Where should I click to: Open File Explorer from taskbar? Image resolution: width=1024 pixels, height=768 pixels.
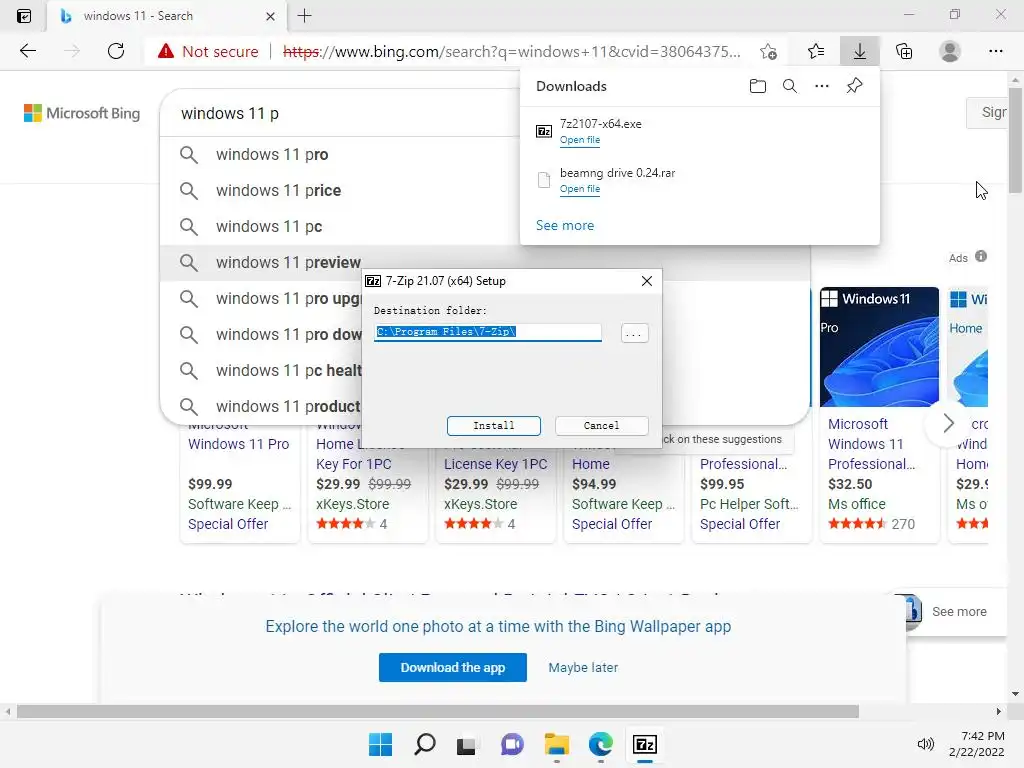[x=556, y=744]
